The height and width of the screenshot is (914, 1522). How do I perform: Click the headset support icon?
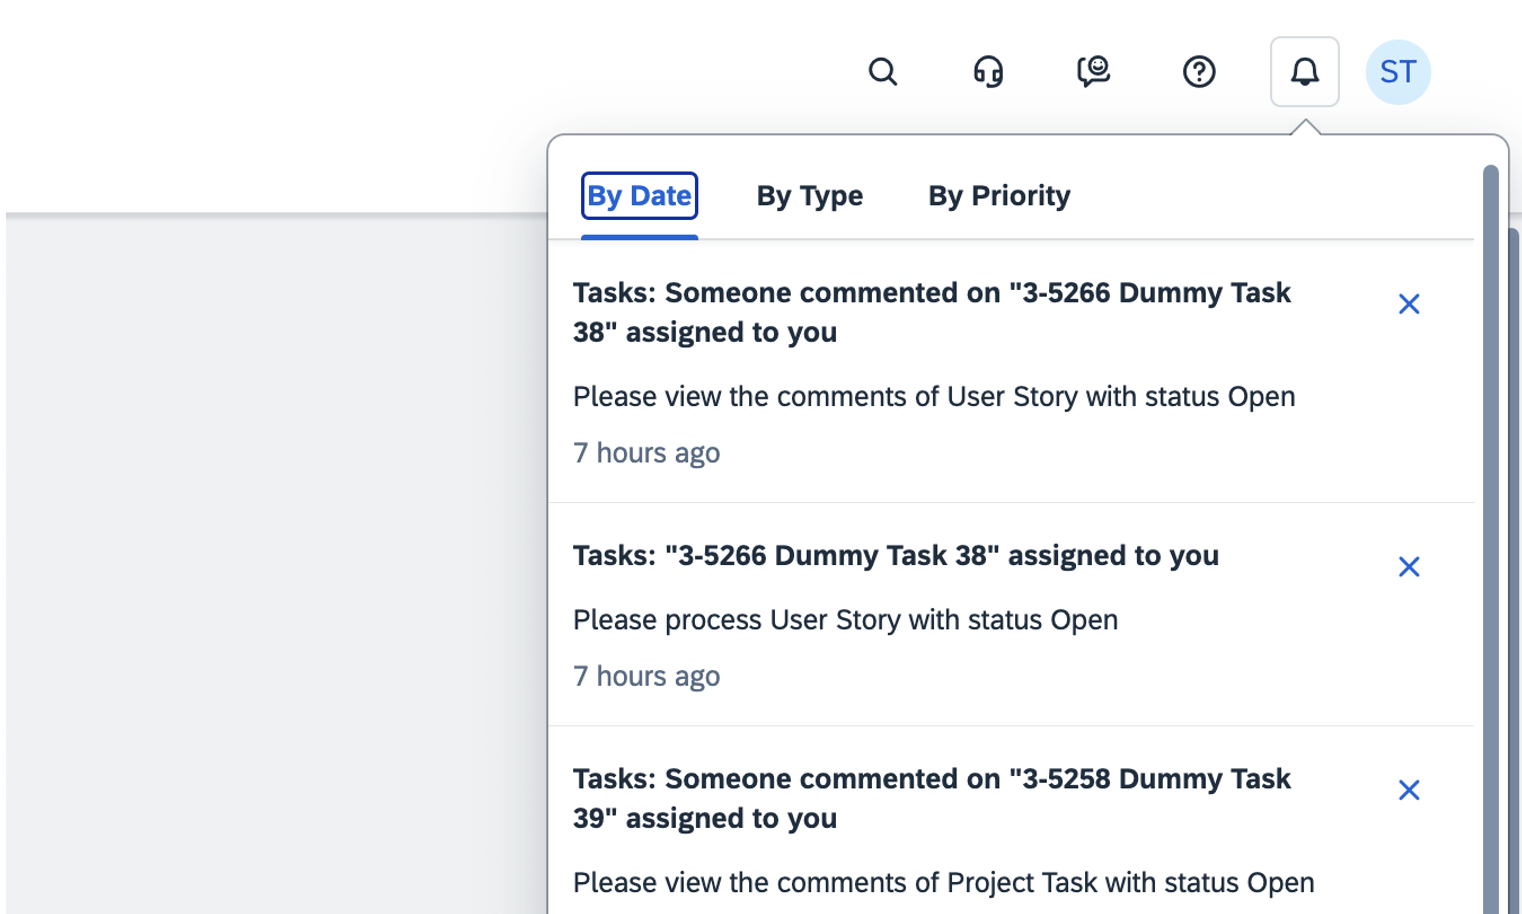[x=988, y=72]
